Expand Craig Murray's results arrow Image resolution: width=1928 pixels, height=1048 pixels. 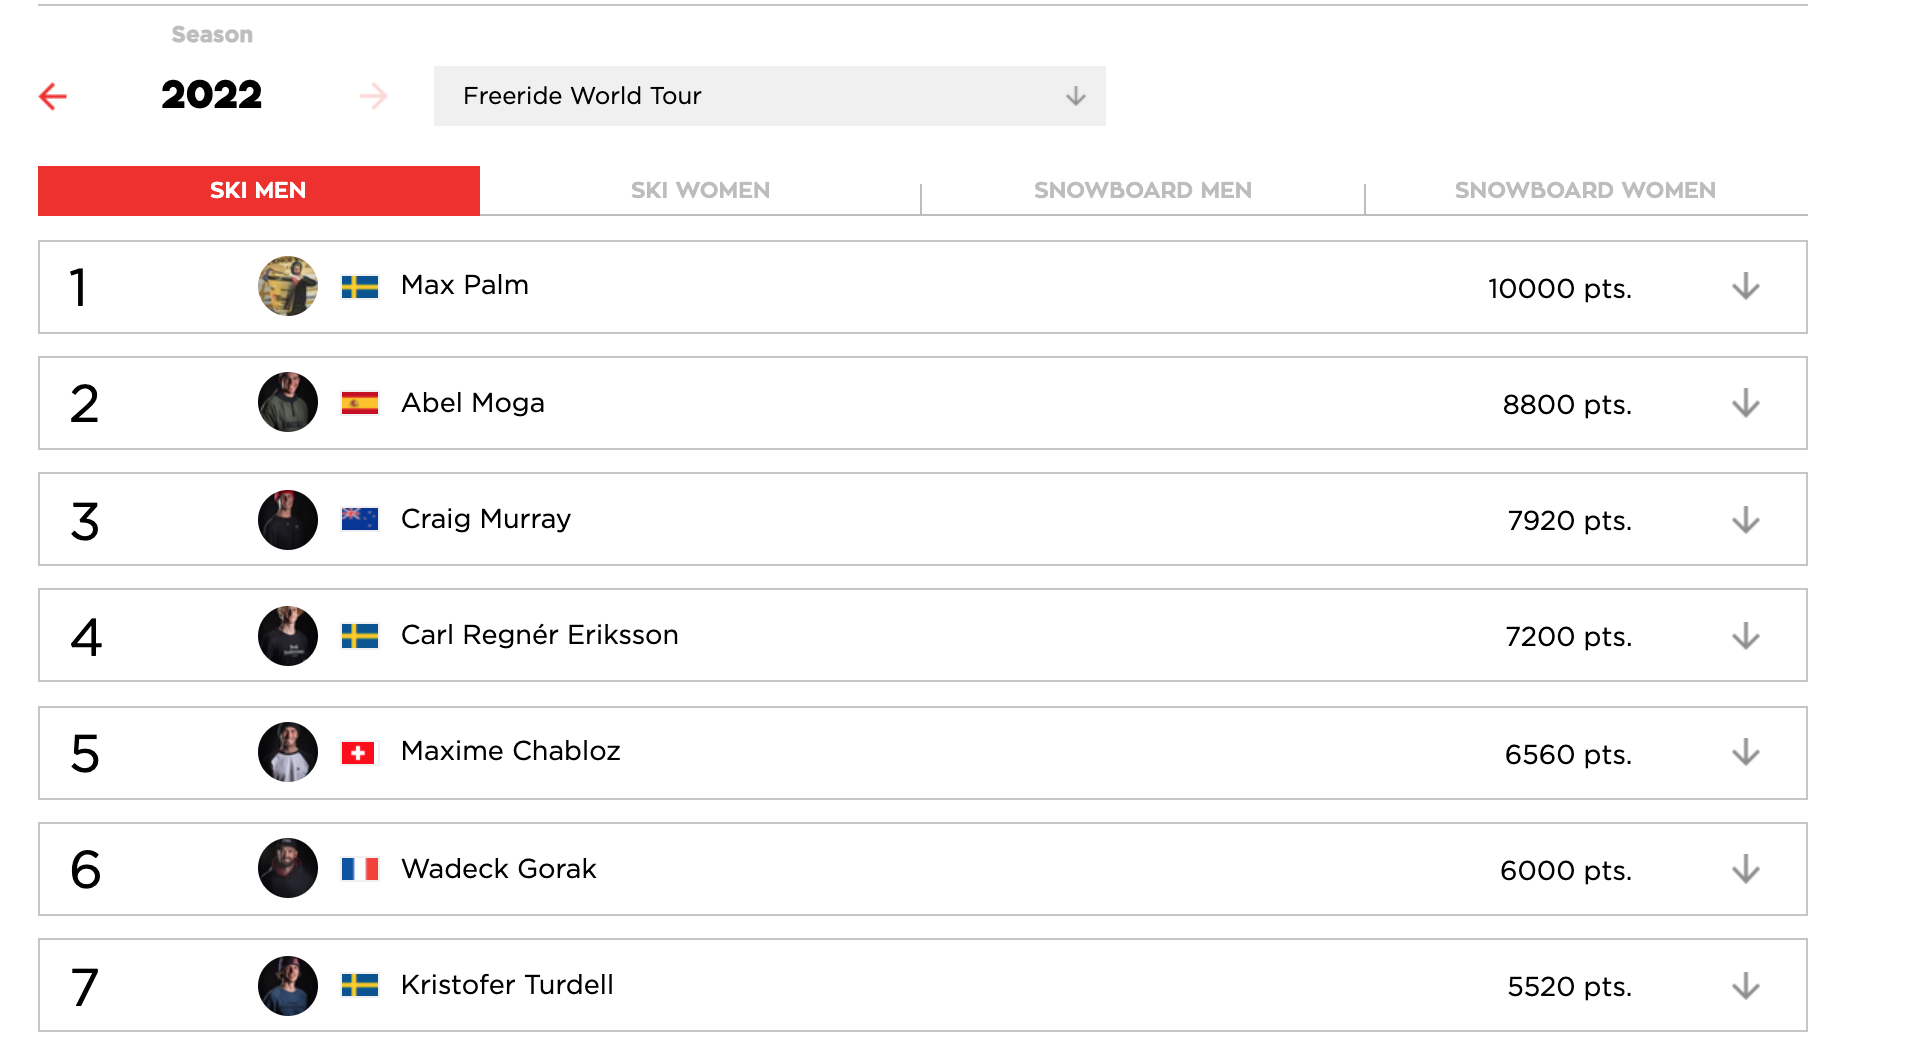click(x=1745, y=520)
